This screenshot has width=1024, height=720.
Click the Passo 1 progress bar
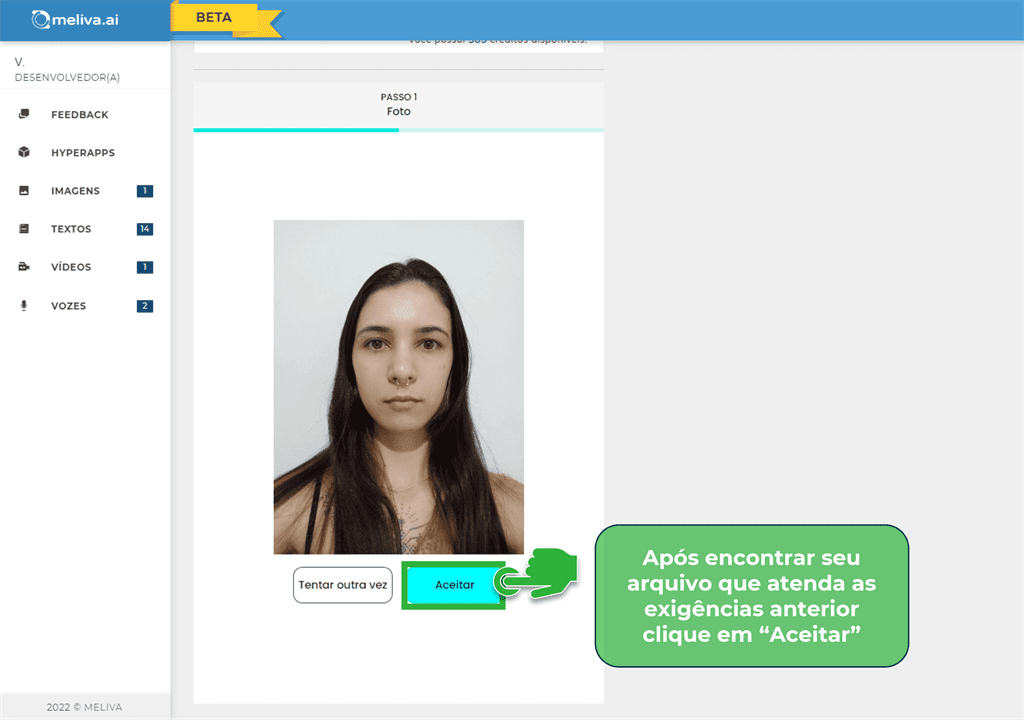tap(398, 130)
